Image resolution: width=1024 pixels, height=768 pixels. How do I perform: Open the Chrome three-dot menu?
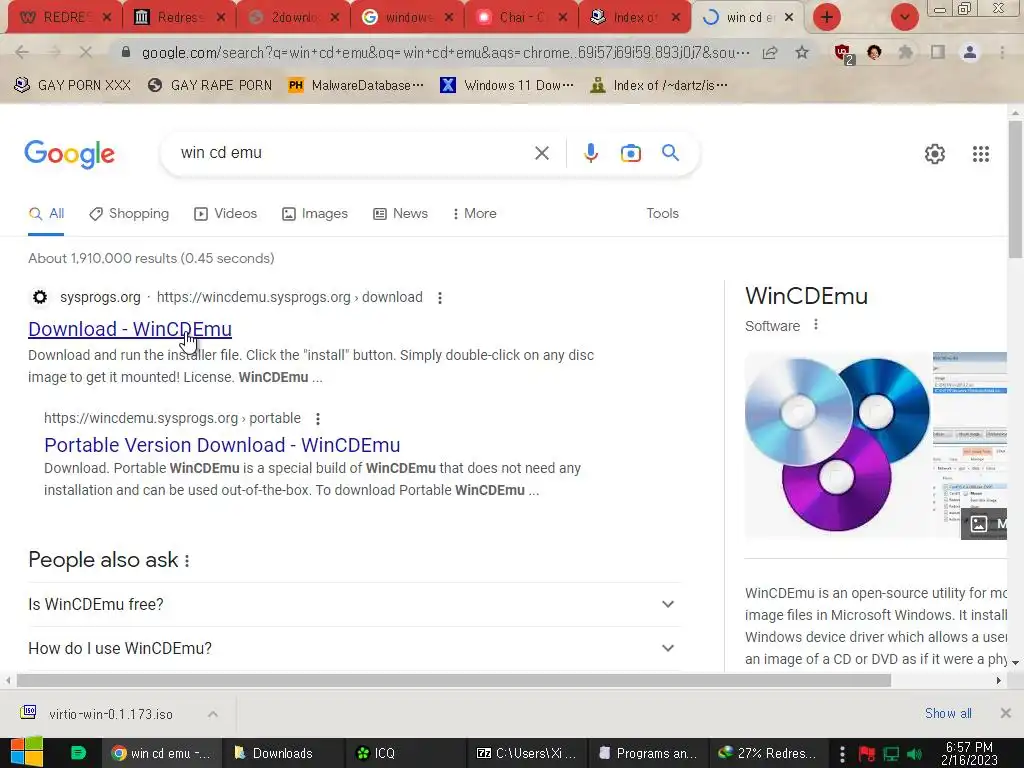coord(1002,52)
